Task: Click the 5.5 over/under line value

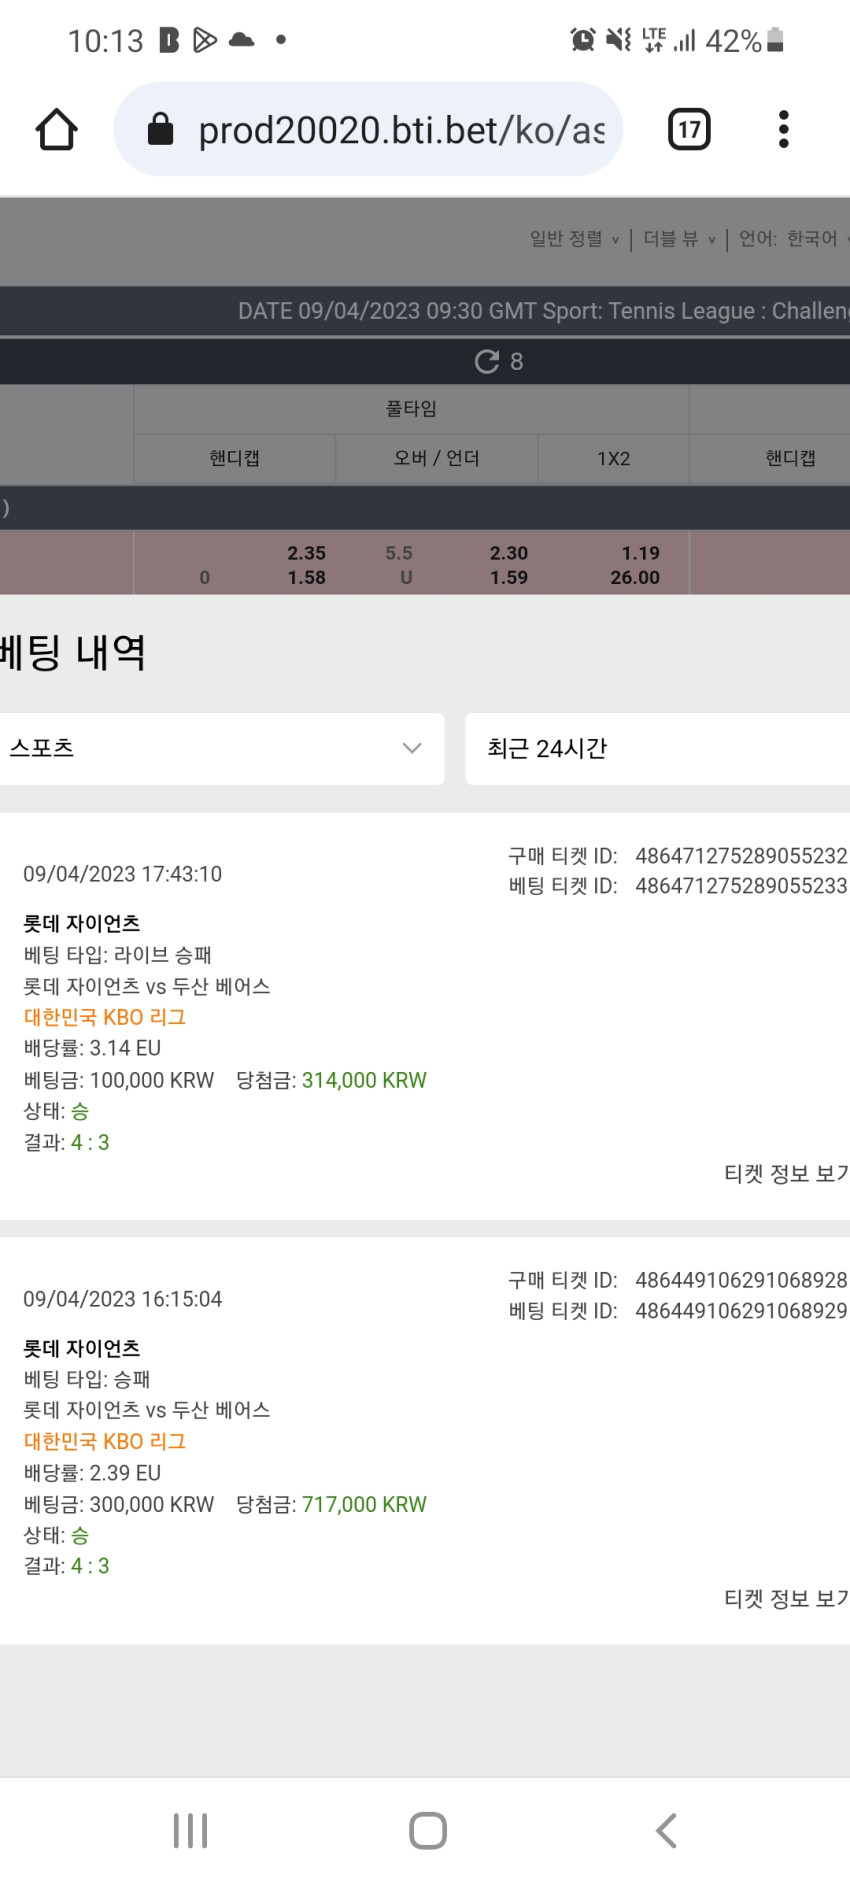Action: (399, 553)
